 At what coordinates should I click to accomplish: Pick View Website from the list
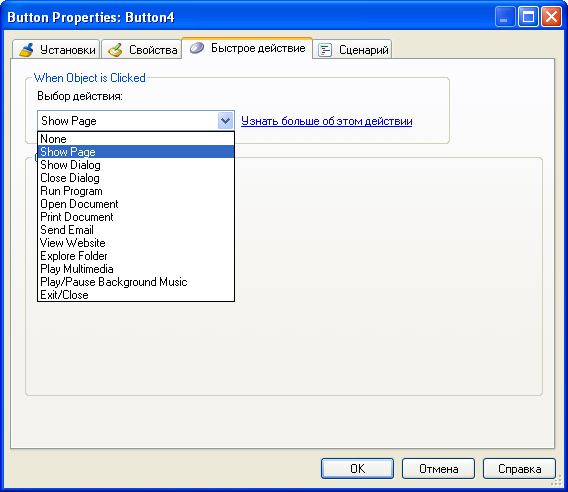click(136, 243)
